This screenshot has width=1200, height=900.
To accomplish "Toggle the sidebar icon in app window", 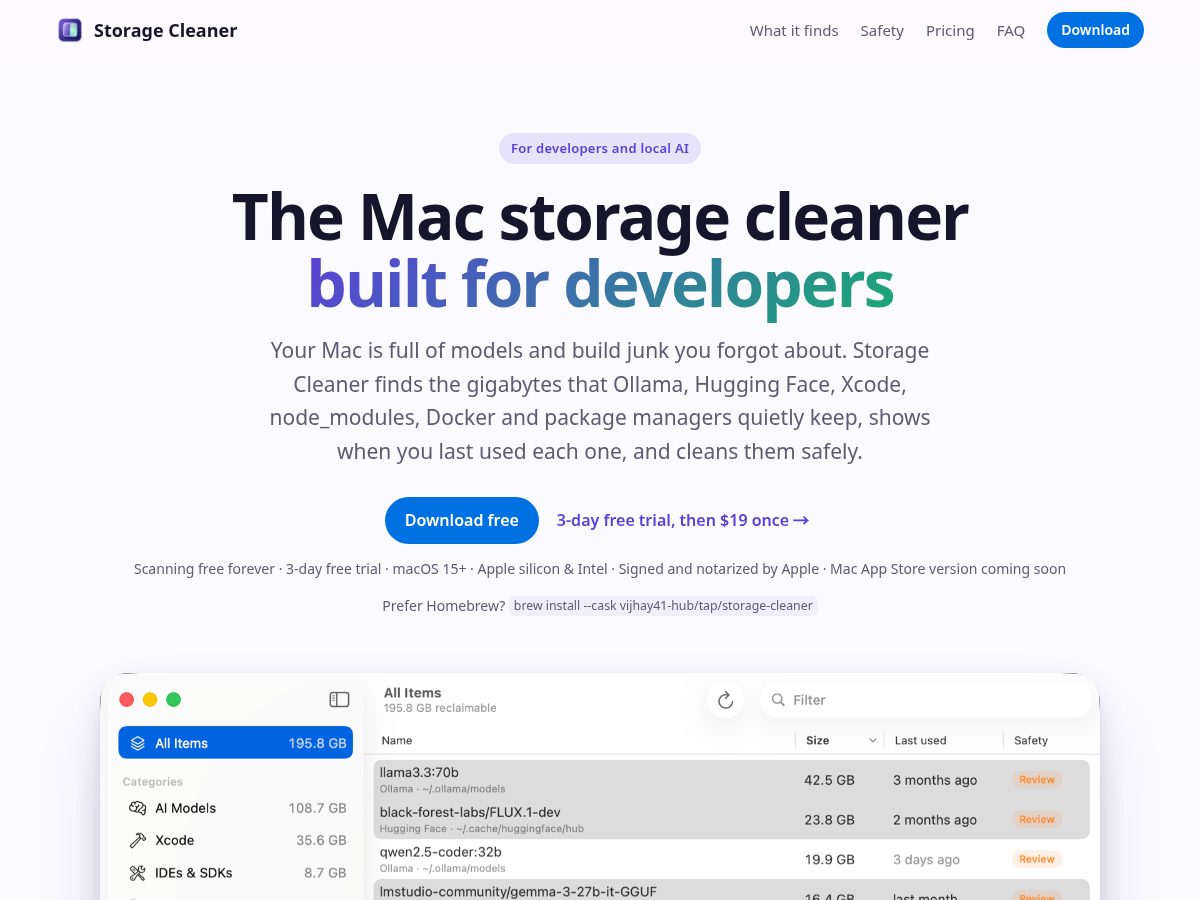I will click(339, 700).
